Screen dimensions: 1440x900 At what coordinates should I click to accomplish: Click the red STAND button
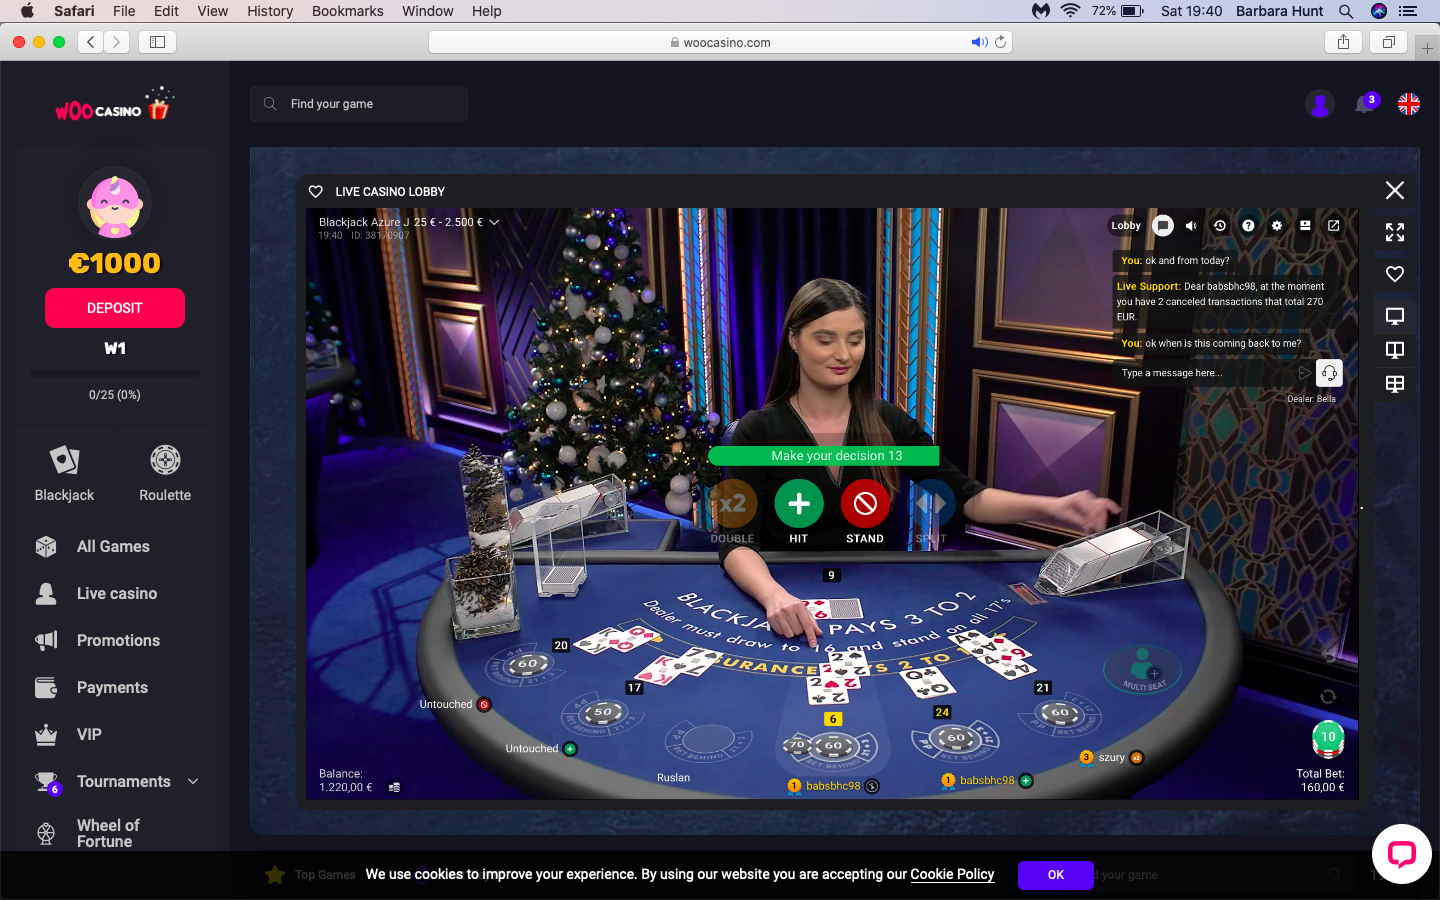(865, 504)
